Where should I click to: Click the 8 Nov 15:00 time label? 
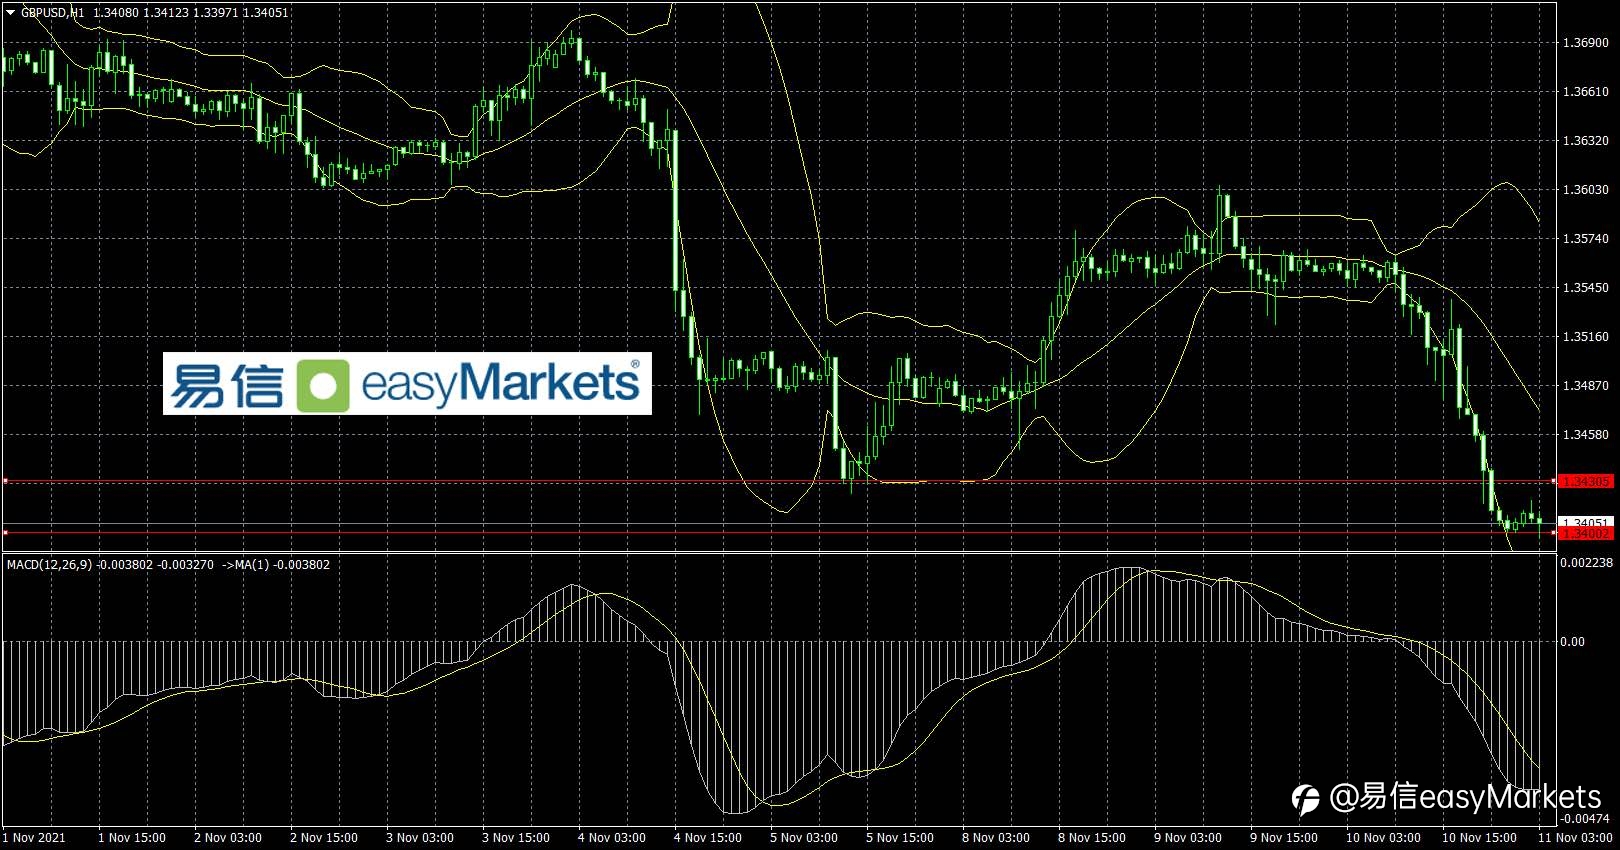pyautogui.click(x=1092, y=838)
